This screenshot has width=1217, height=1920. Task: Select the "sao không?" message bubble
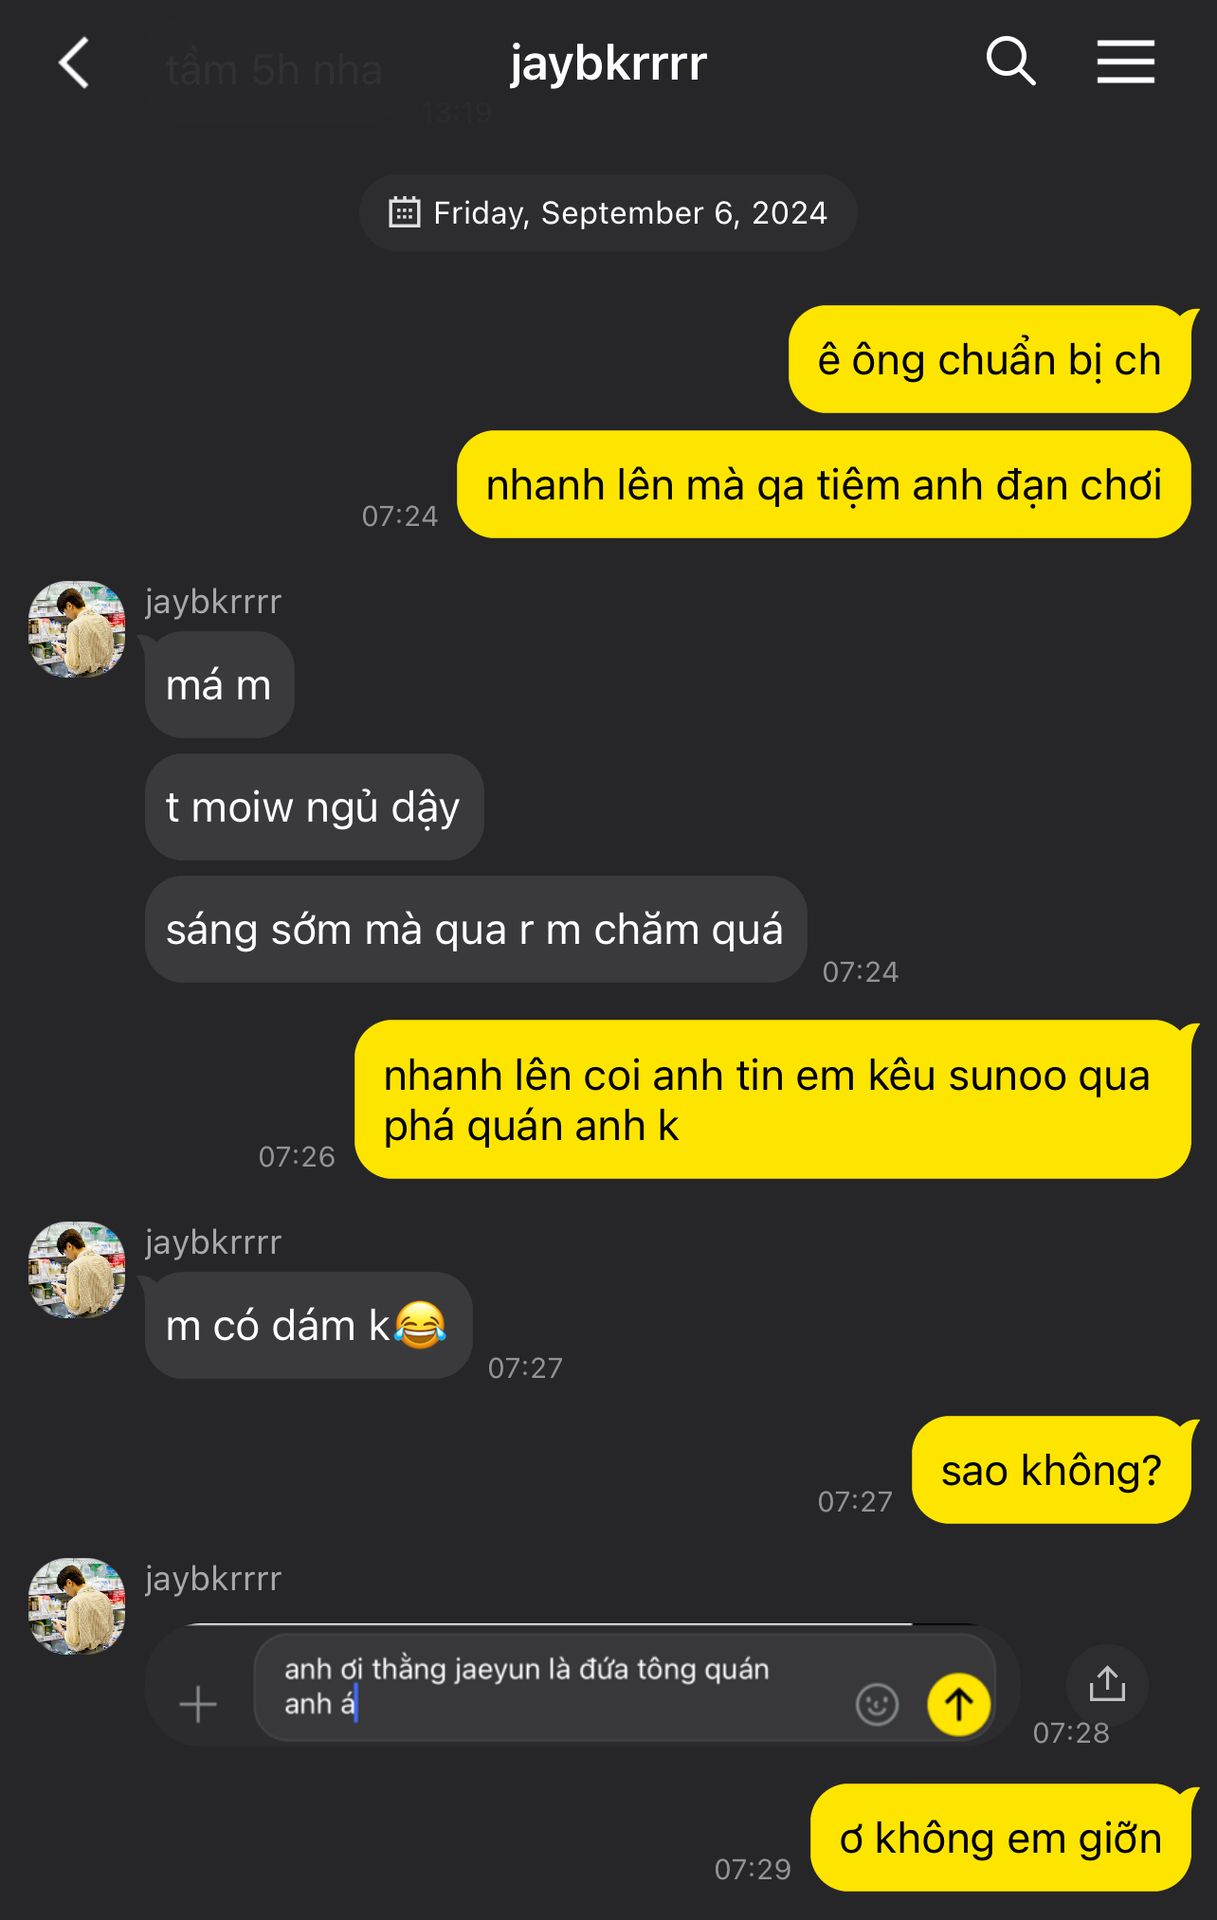1051,1470
